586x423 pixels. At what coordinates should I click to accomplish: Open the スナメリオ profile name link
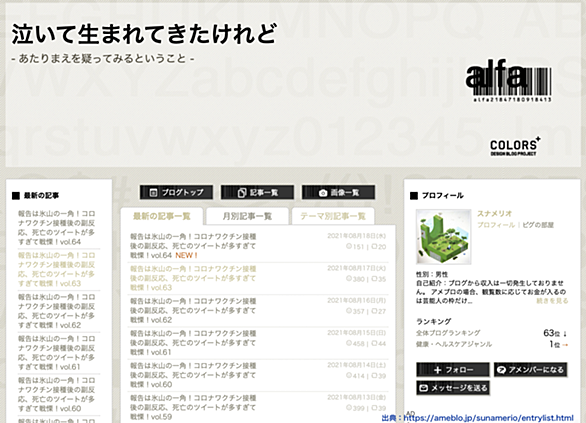pyautogui.click(x=494, y=213)
